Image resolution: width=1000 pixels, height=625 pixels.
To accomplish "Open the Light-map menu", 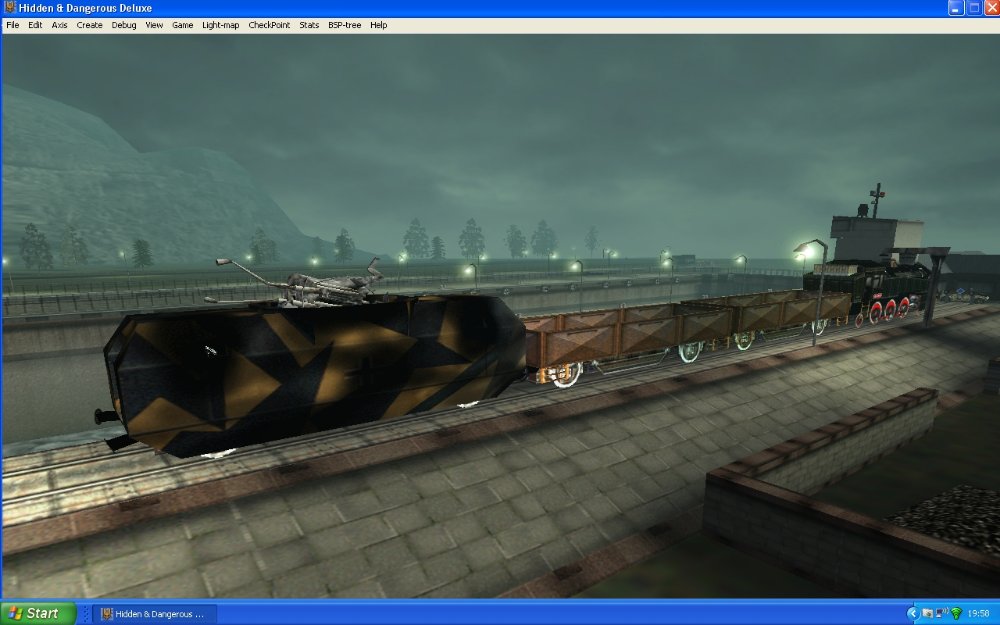I will 221,25.
